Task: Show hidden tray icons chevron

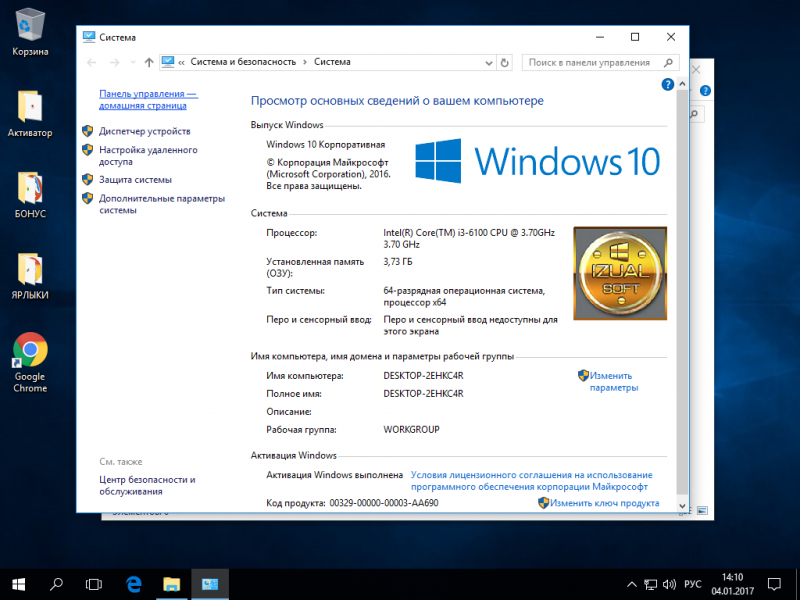Action: [x=632, y=585]
